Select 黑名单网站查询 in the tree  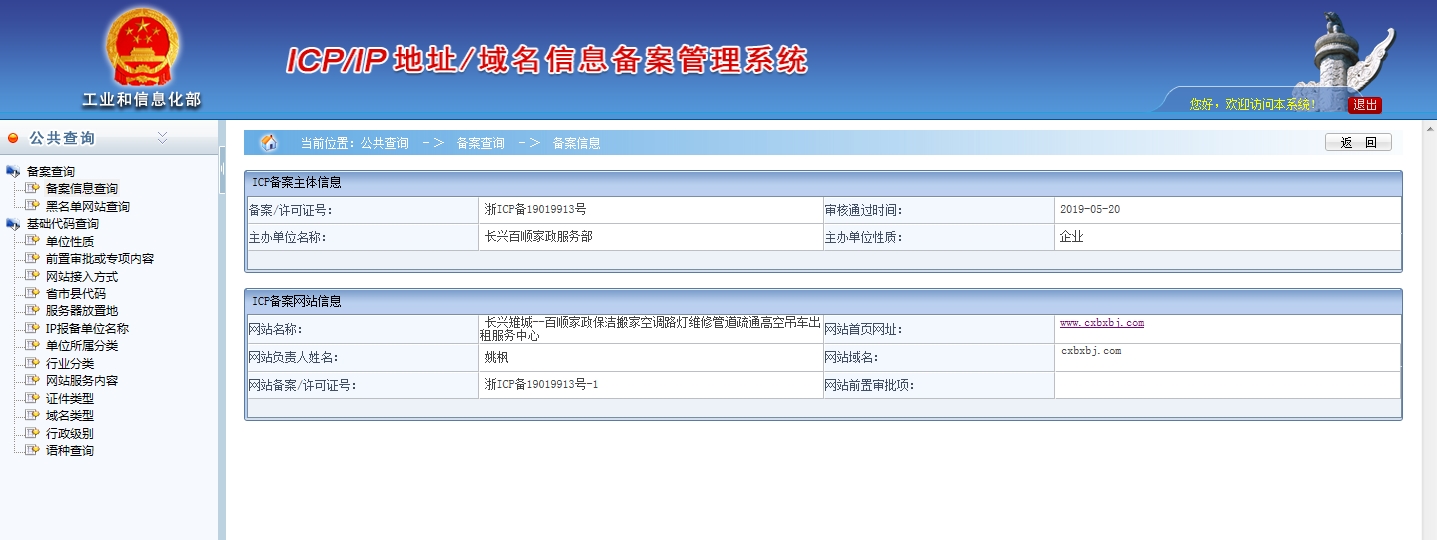(x=88, y=207)
